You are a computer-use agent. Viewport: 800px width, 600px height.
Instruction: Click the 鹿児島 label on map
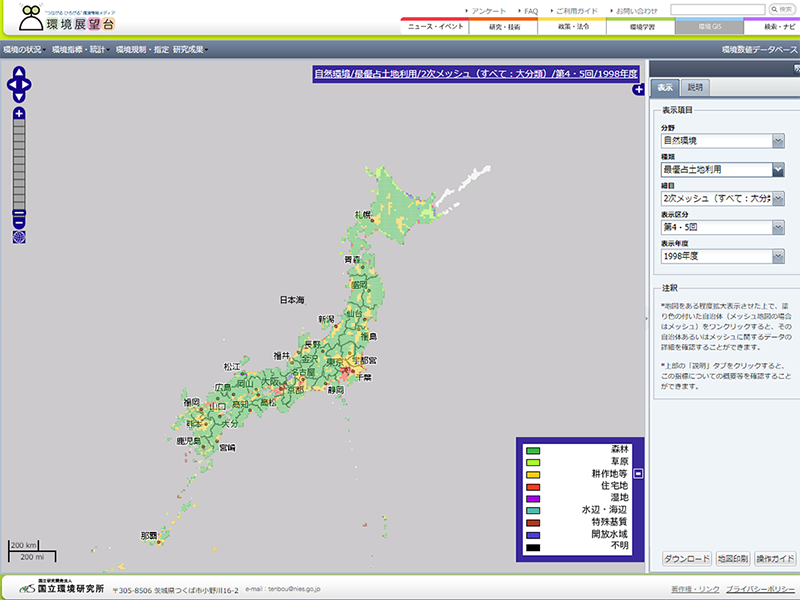click(189, 441)
